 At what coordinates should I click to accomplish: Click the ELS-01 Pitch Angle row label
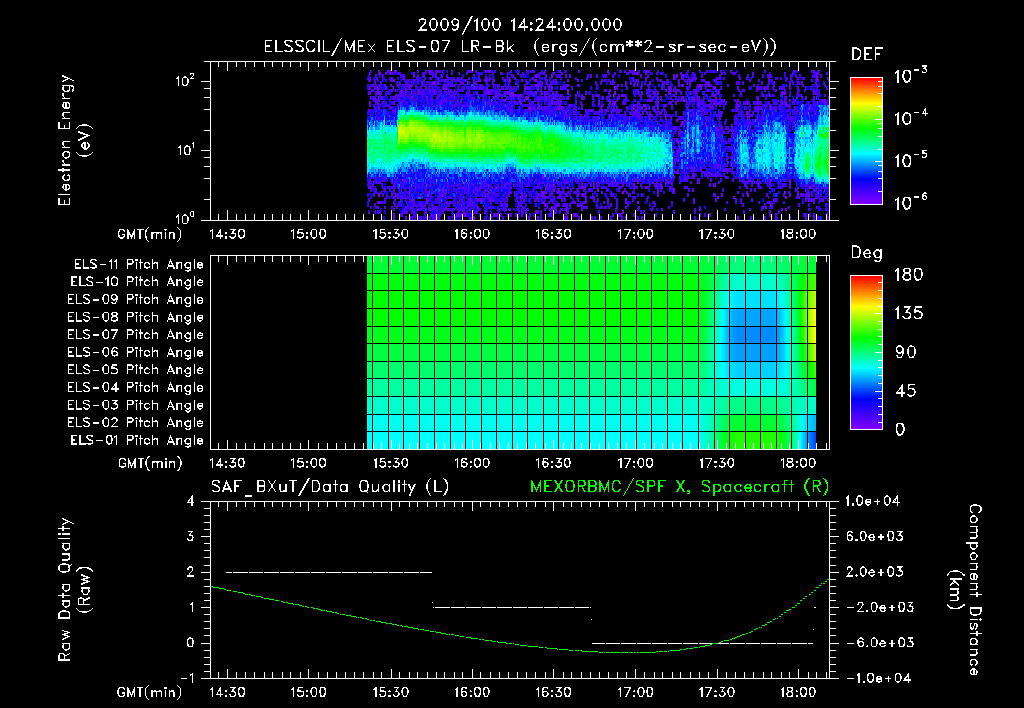[137, 440]
